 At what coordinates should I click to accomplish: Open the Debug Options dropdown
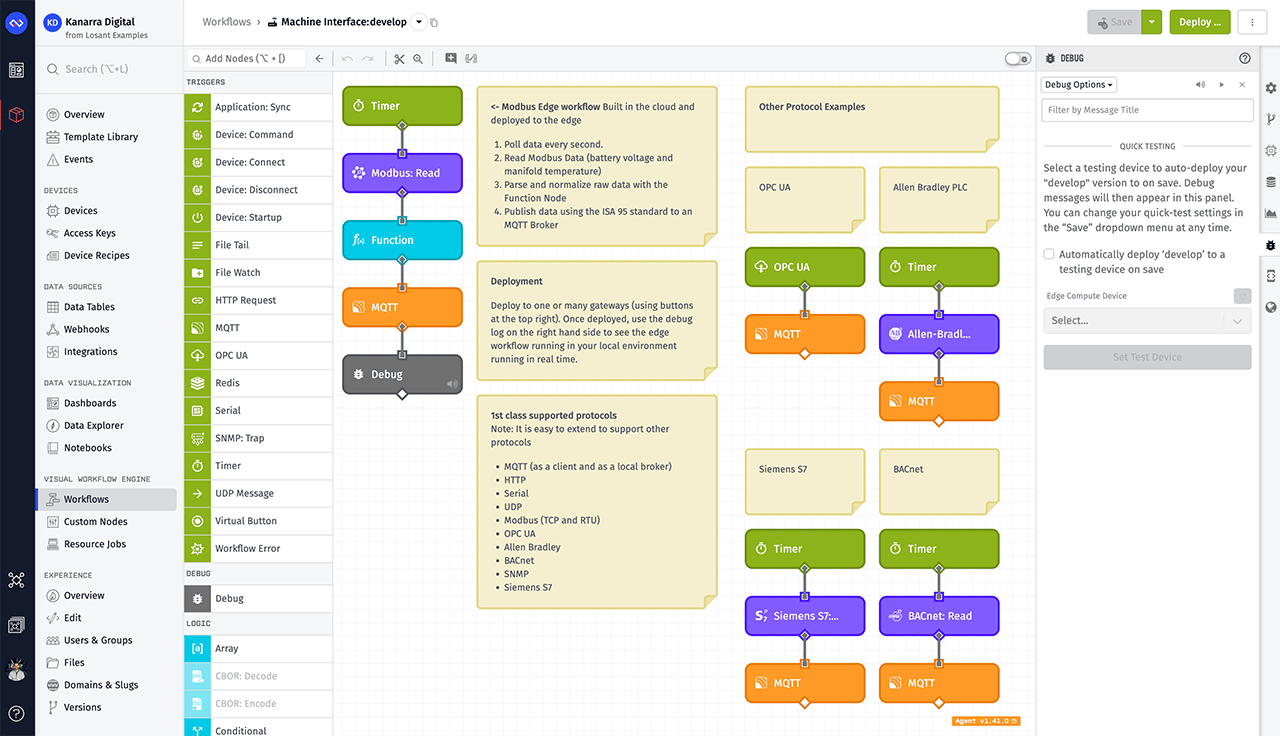[x=1078, y=84]
